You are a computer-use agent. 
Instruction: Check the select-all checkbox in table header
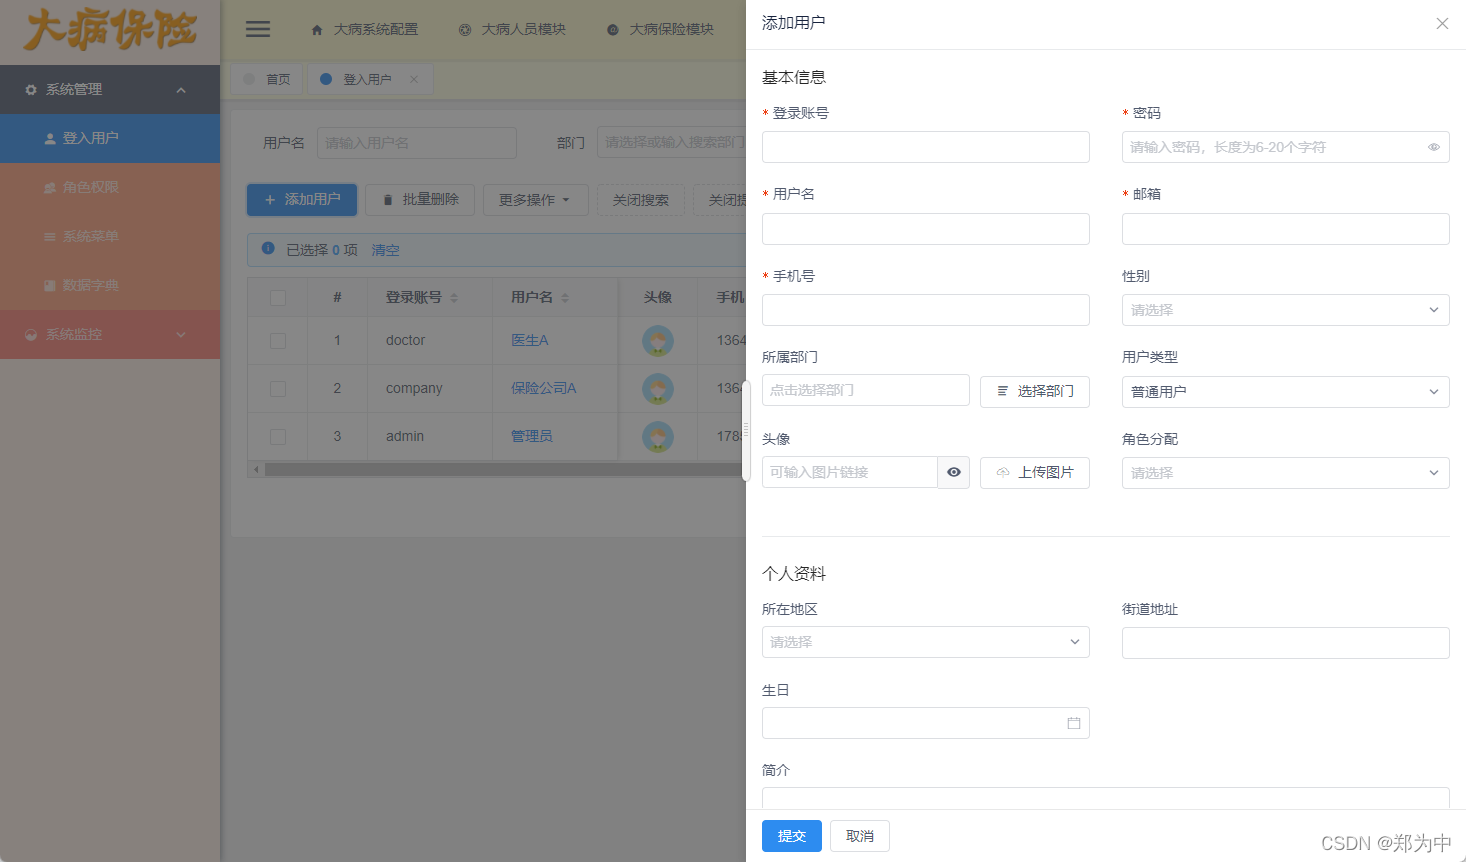277,296
